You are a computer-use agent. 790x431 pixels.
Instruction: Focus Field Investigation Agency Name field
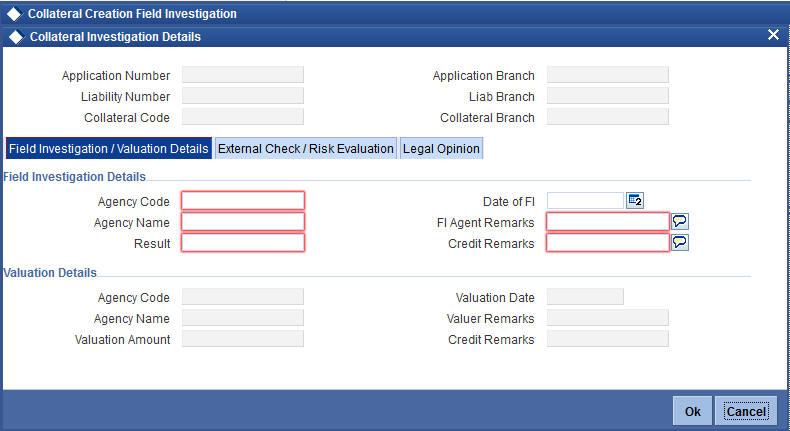click(243, 222)
